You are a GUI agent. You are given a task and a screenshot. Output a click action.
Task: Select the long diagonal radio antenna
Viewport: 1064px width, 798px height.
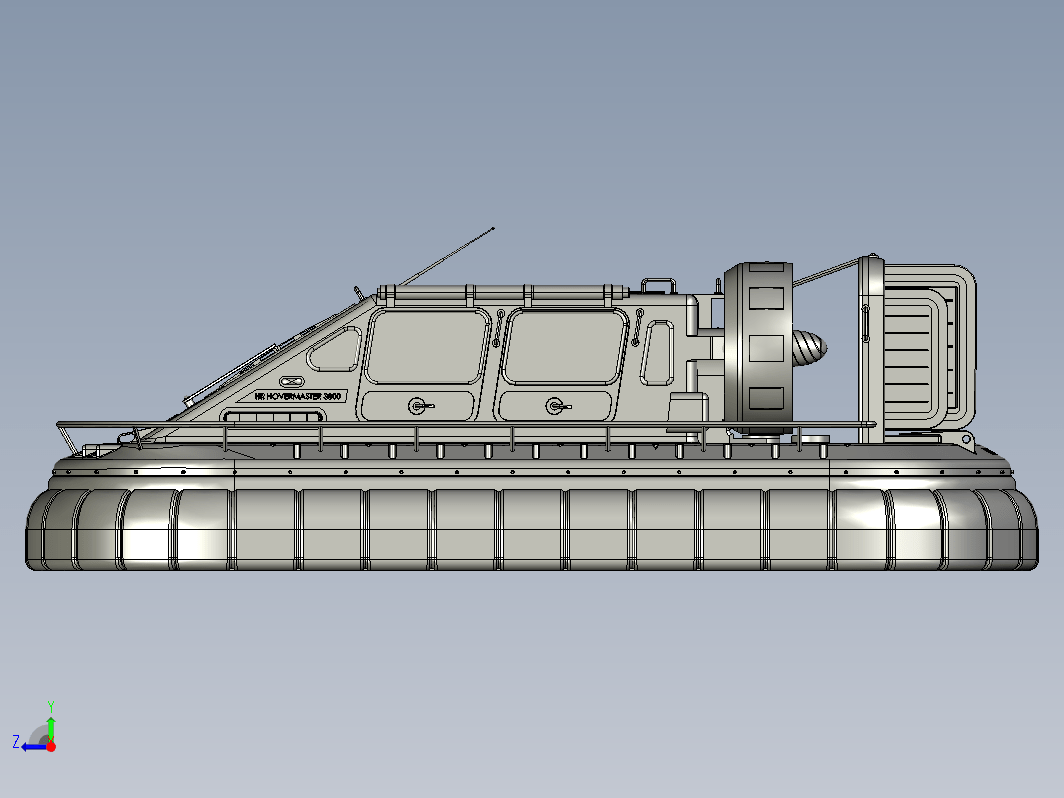(x=446, y=256)
